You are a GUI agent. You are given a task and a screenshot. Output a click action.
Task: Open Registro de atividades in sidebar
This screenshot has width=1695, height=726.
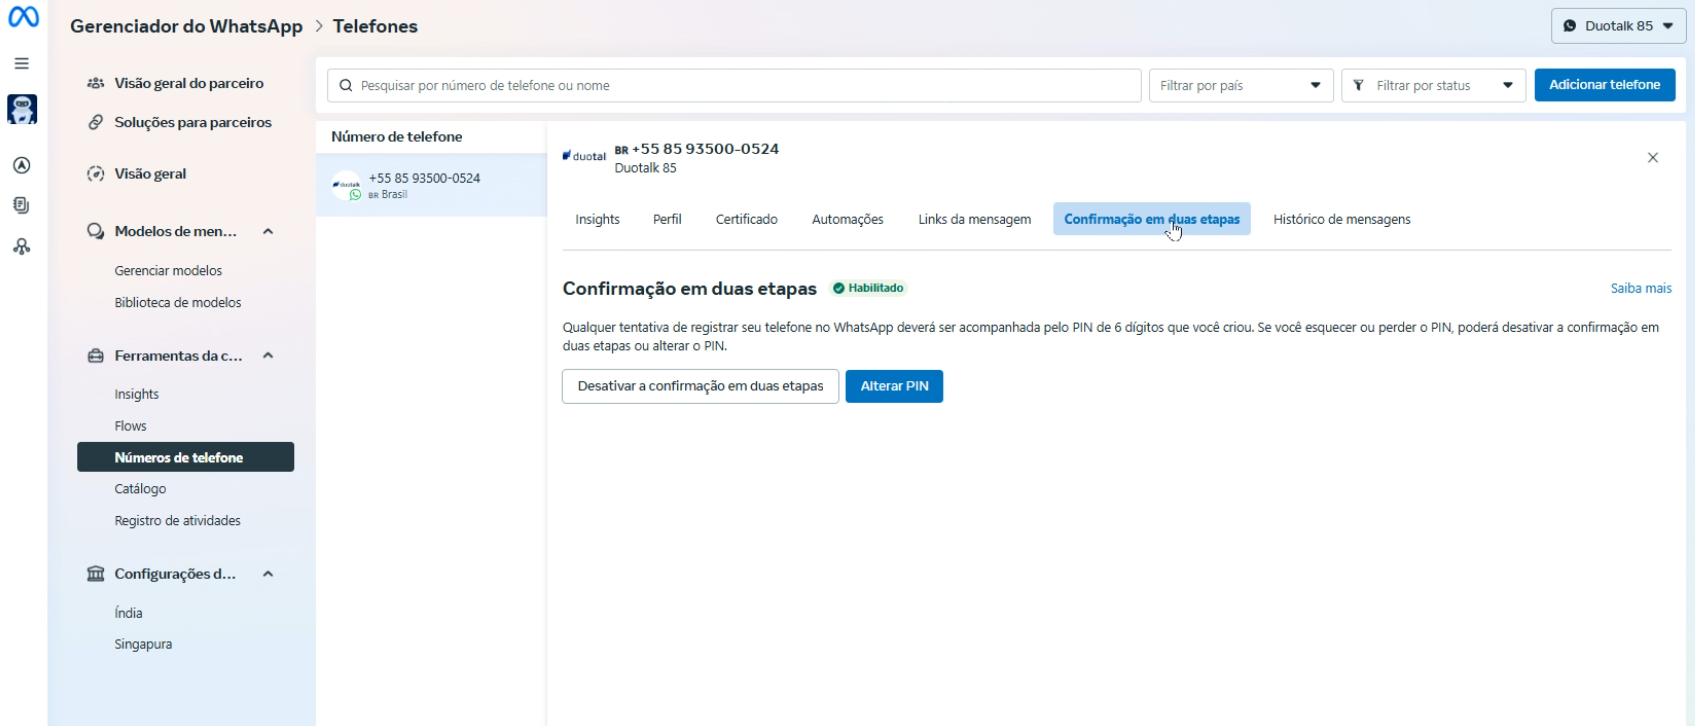click(178, 521)
